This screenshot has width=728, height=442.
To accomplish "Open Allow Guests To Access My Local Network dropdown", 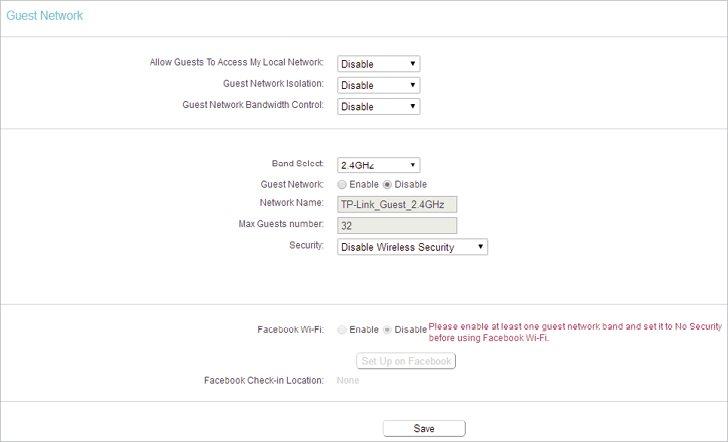I will (x=378, y=64).
